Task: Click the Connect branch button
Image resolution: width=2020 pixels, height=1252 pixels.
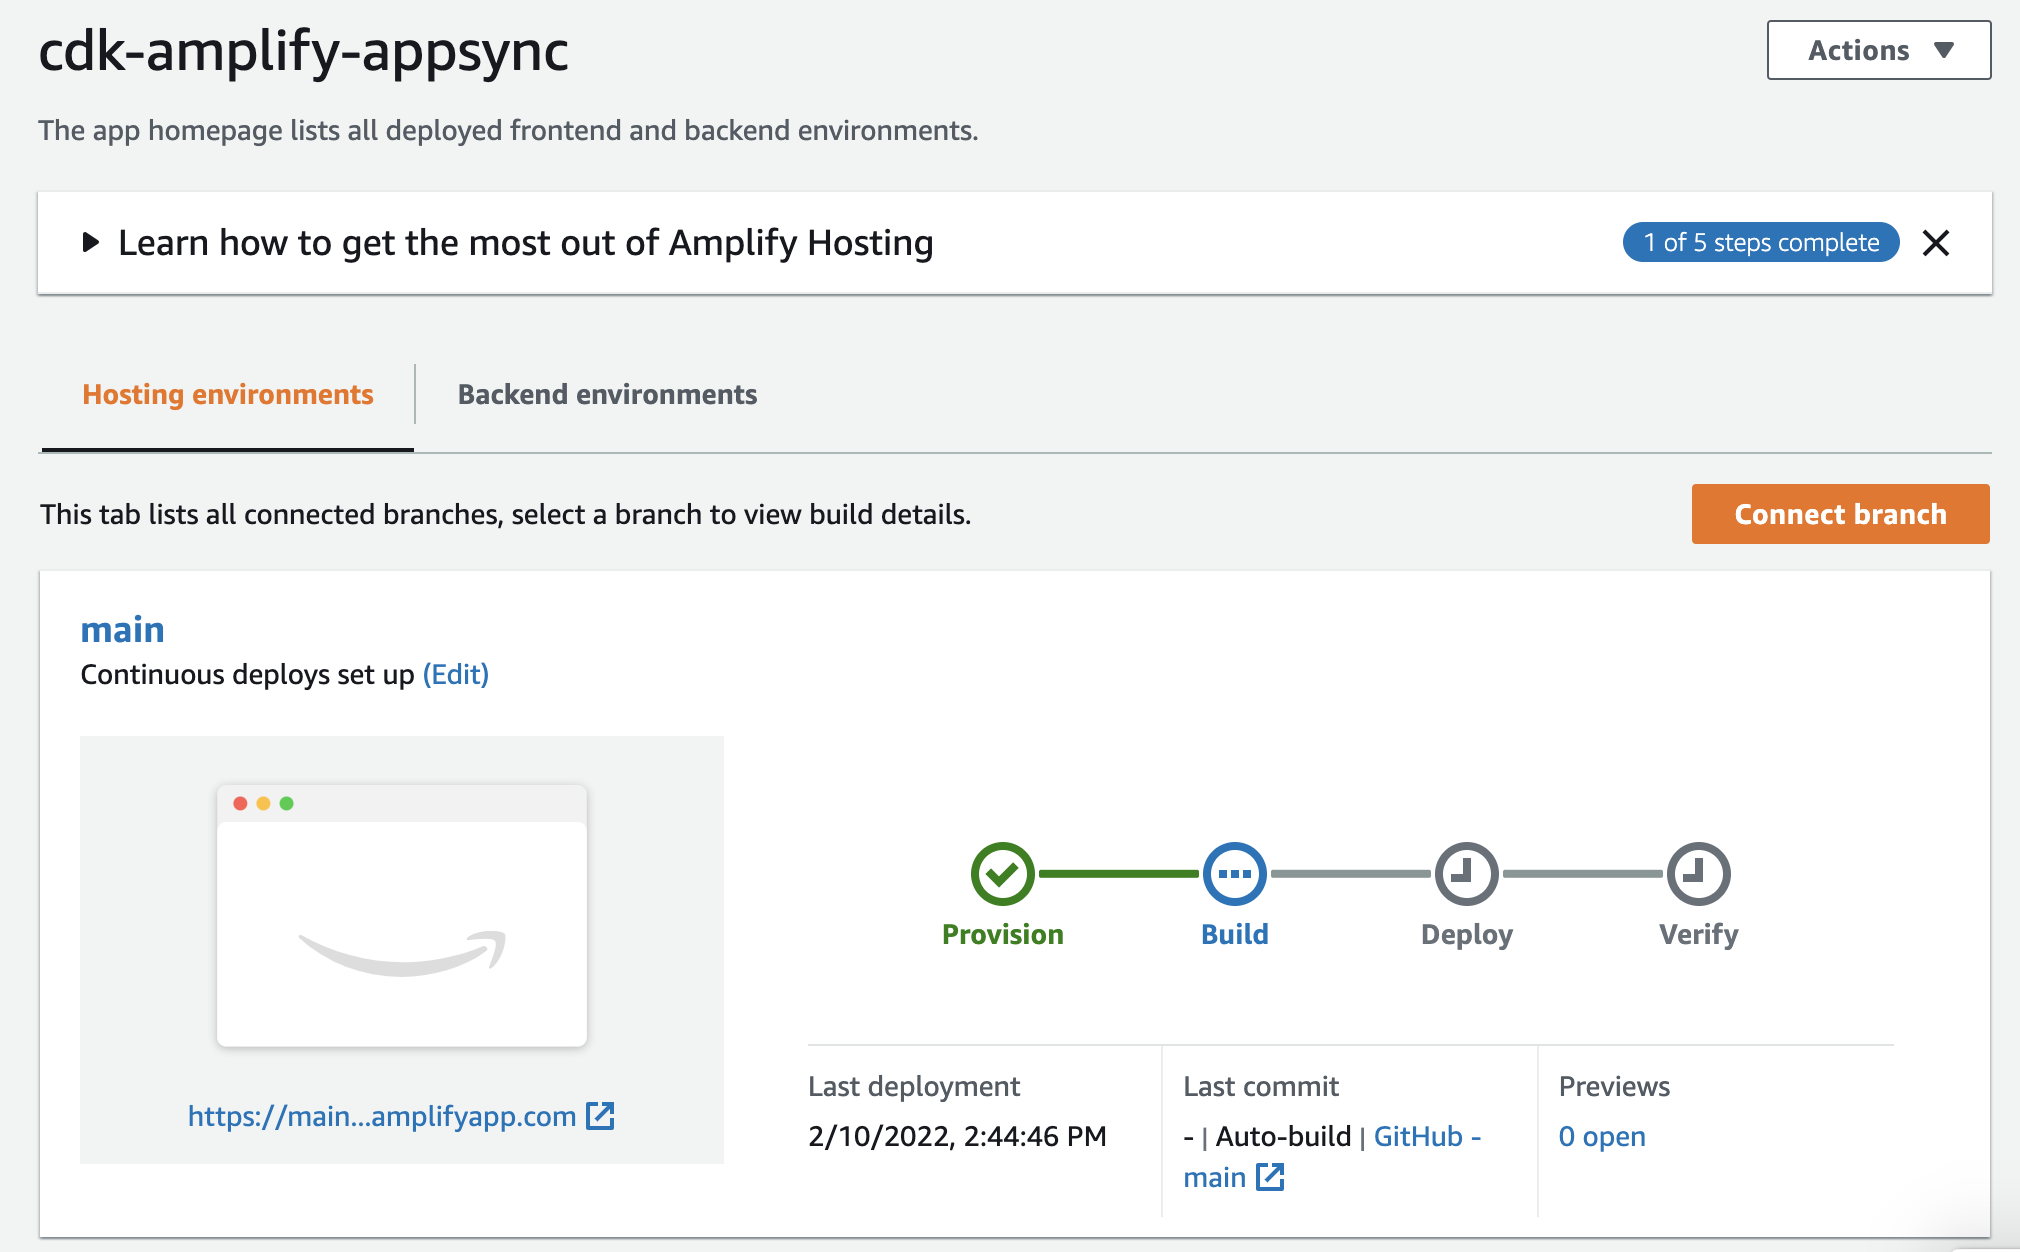Action: (1840, 514)
